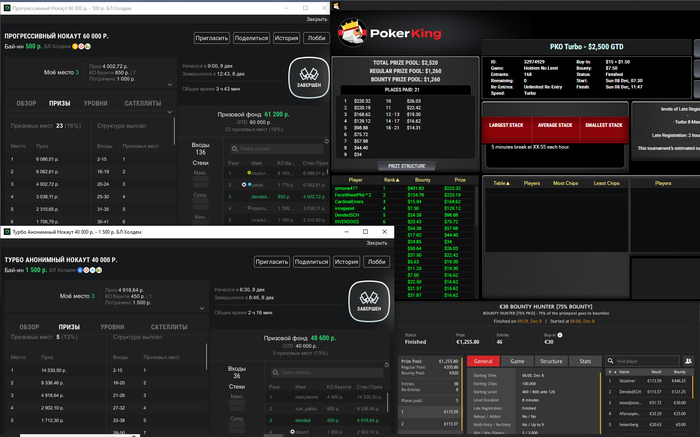Screen dimensions: 700x437
Task: Select neolyteone row in Turbo Anonymous player list
Action: (x=327, y=397)
